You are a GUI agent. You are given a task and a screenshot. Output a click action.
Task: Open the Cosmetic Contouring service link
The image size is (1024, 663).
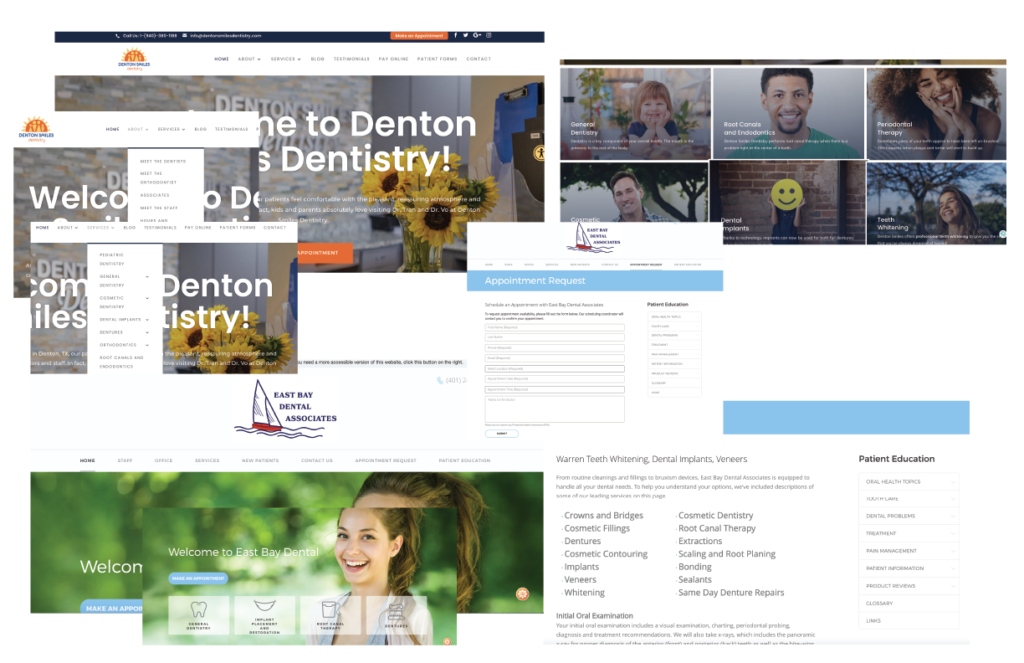coord(605,554)
